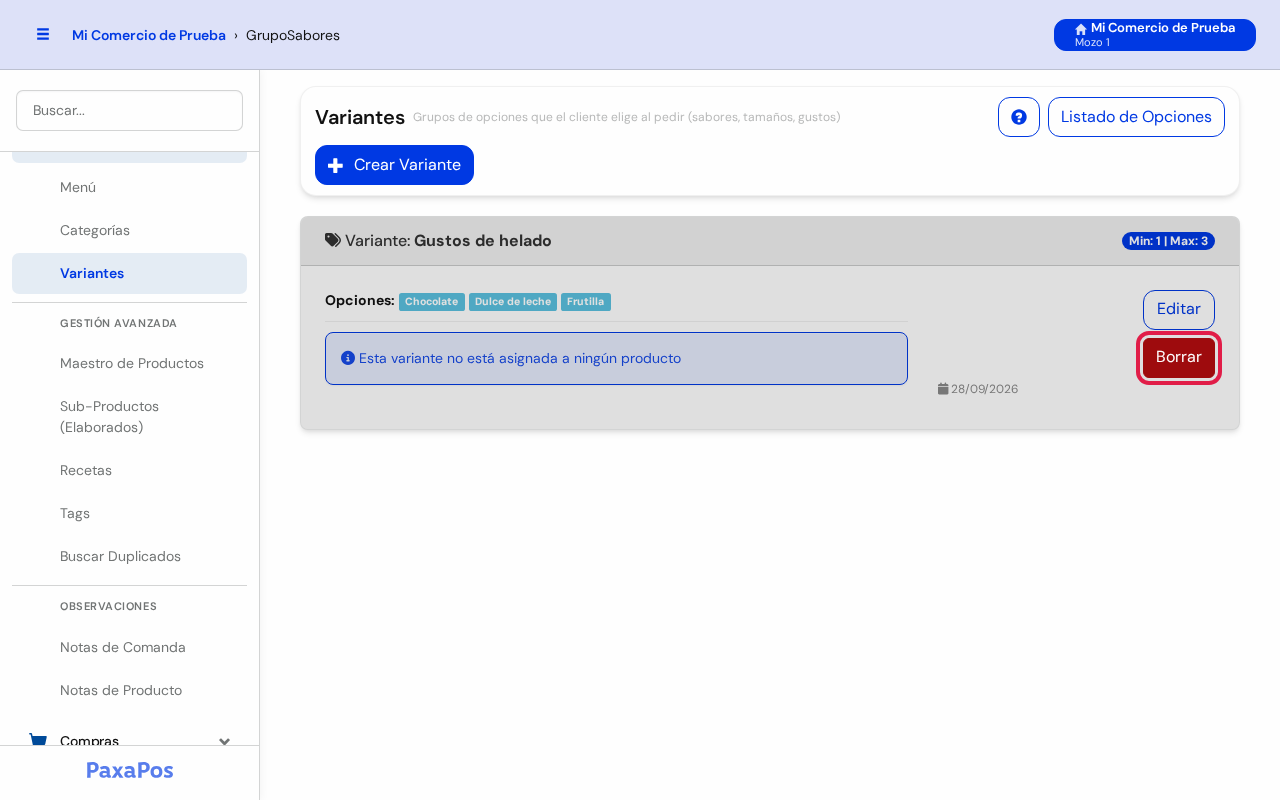Click the tags icon beside Variante title

[x=333, y=240]
